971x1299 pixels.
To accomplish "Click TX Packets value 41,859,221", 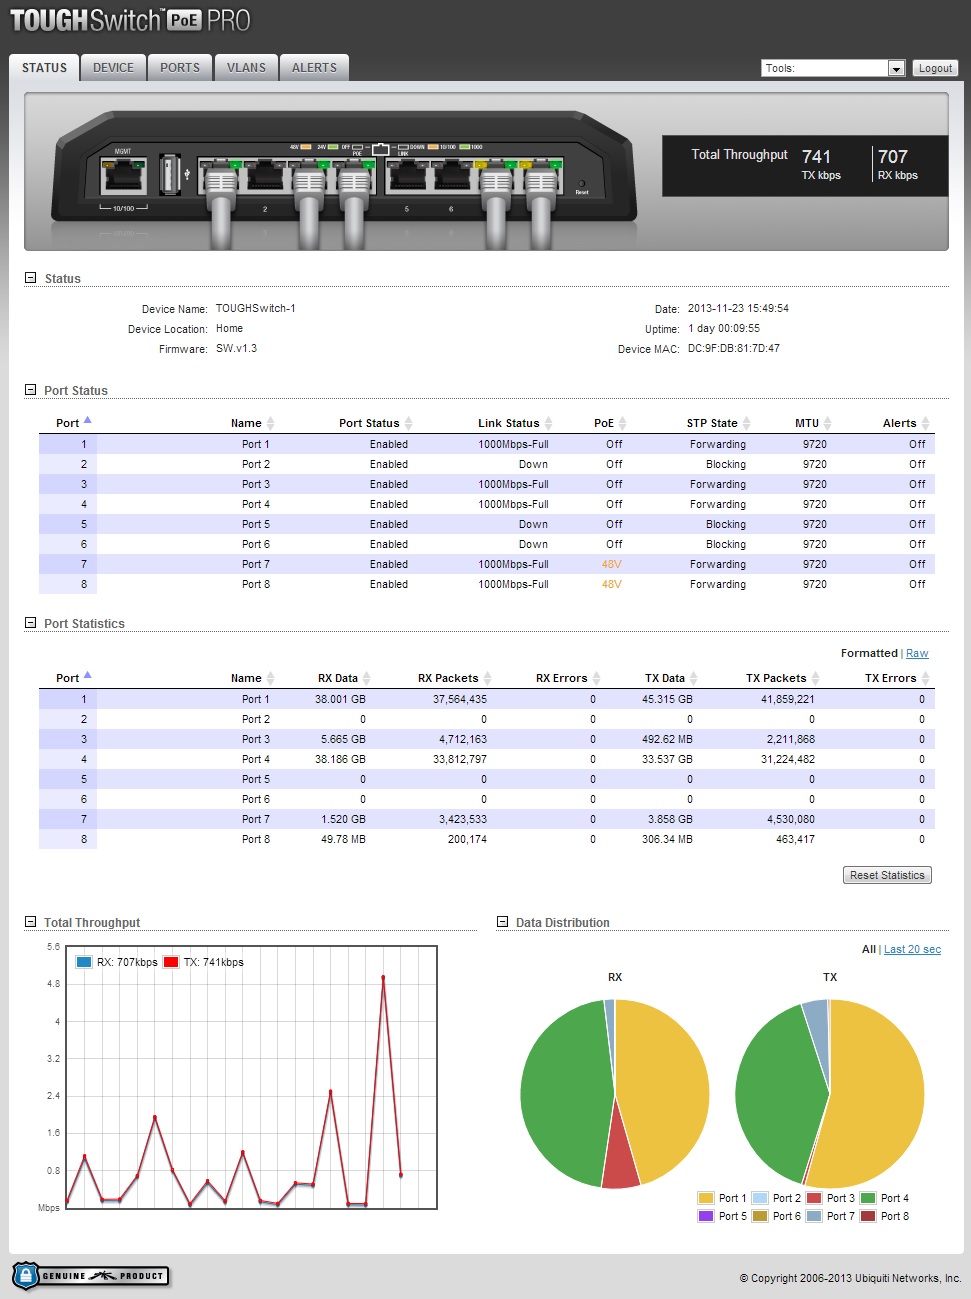I will click(788, 699).
